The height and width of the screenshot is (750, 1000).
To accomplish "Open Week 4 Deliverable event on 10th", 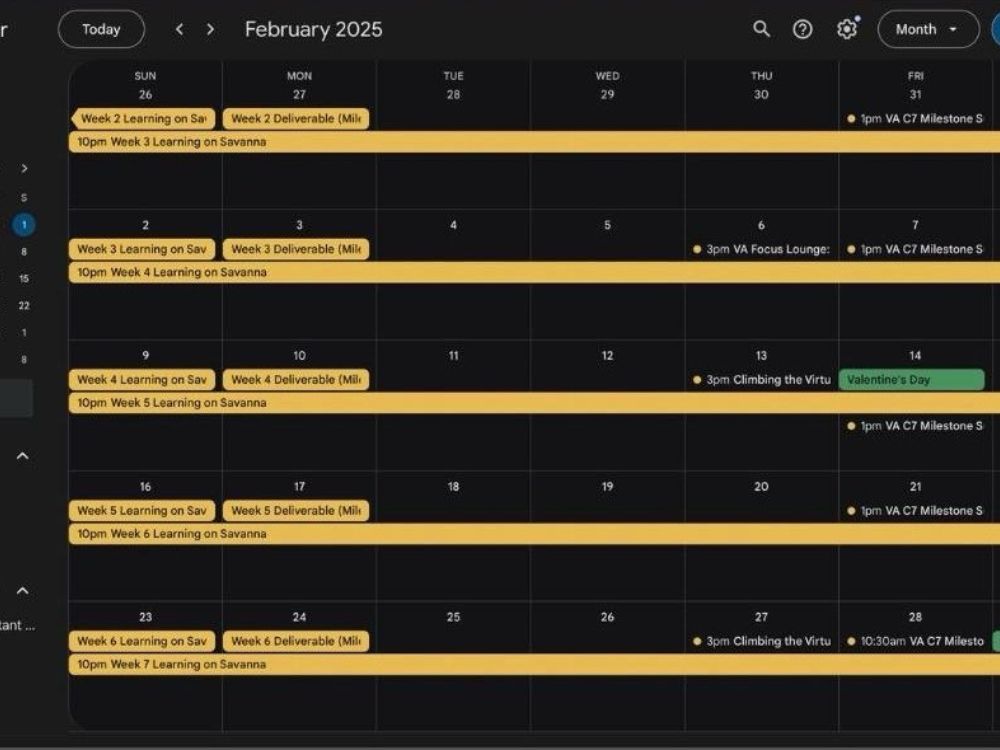I will (x=296, y=379).
